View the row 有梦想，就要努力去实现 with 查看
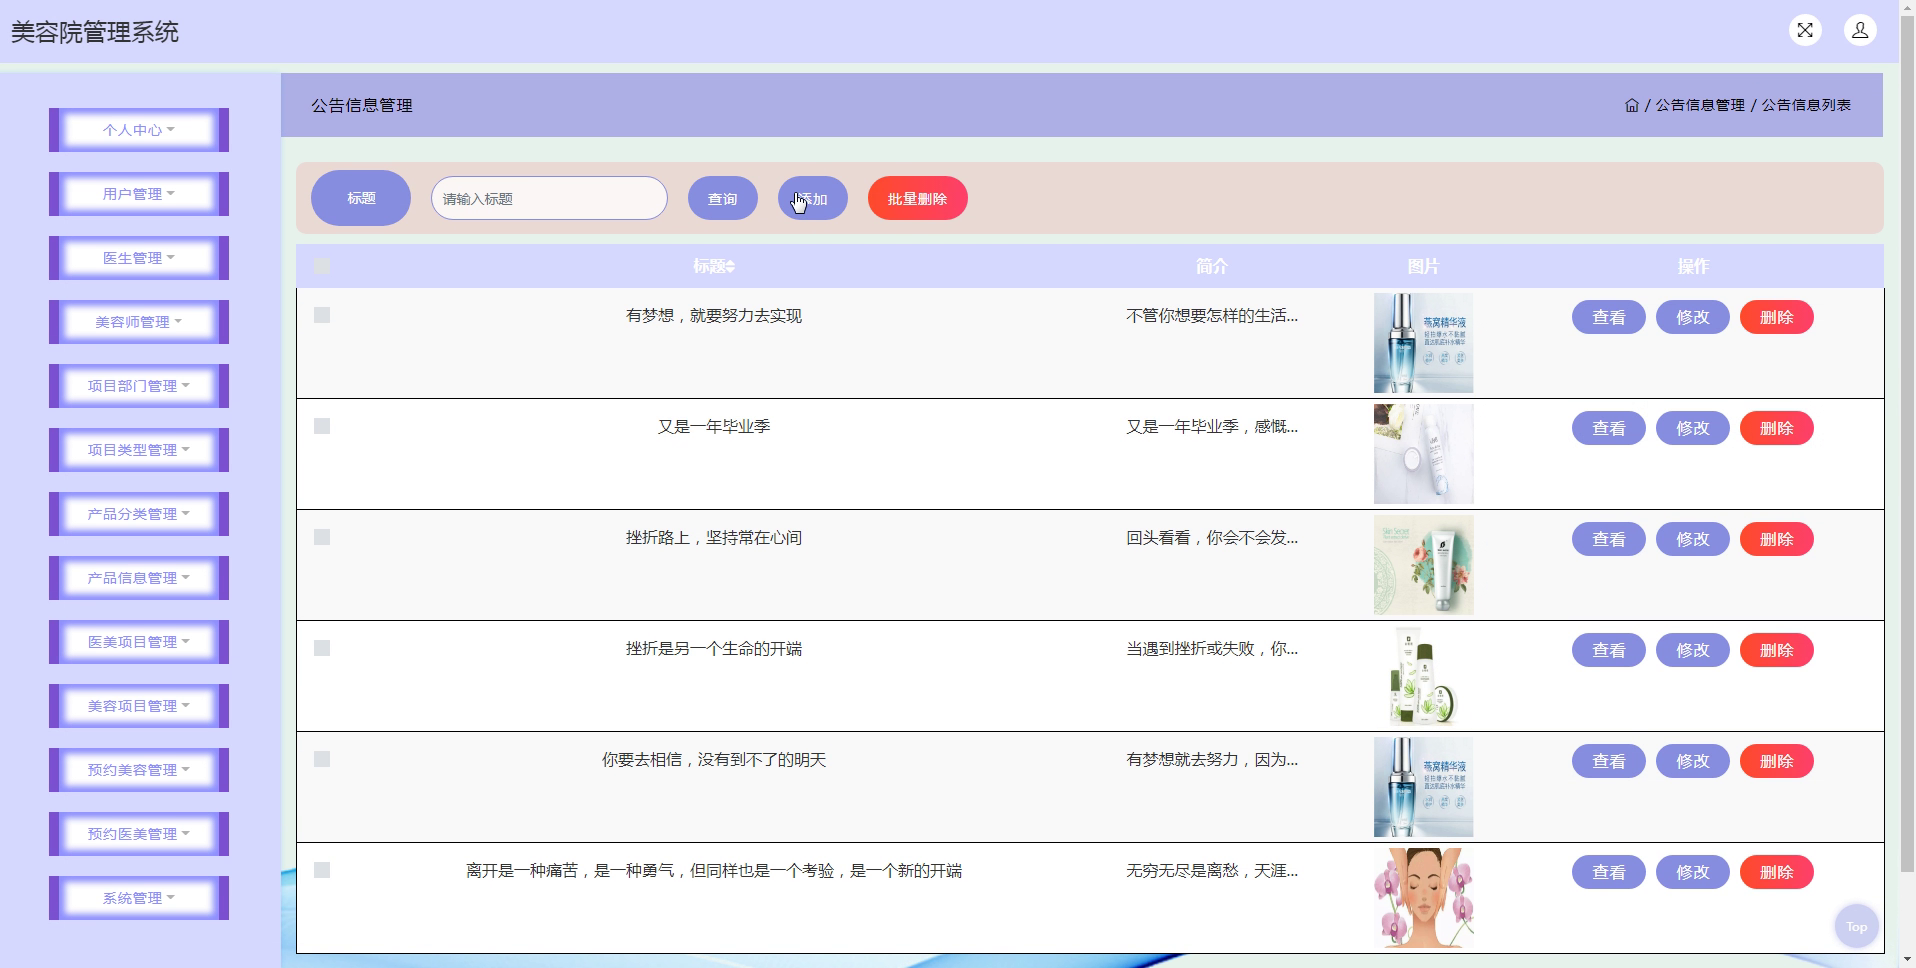 1609,317
